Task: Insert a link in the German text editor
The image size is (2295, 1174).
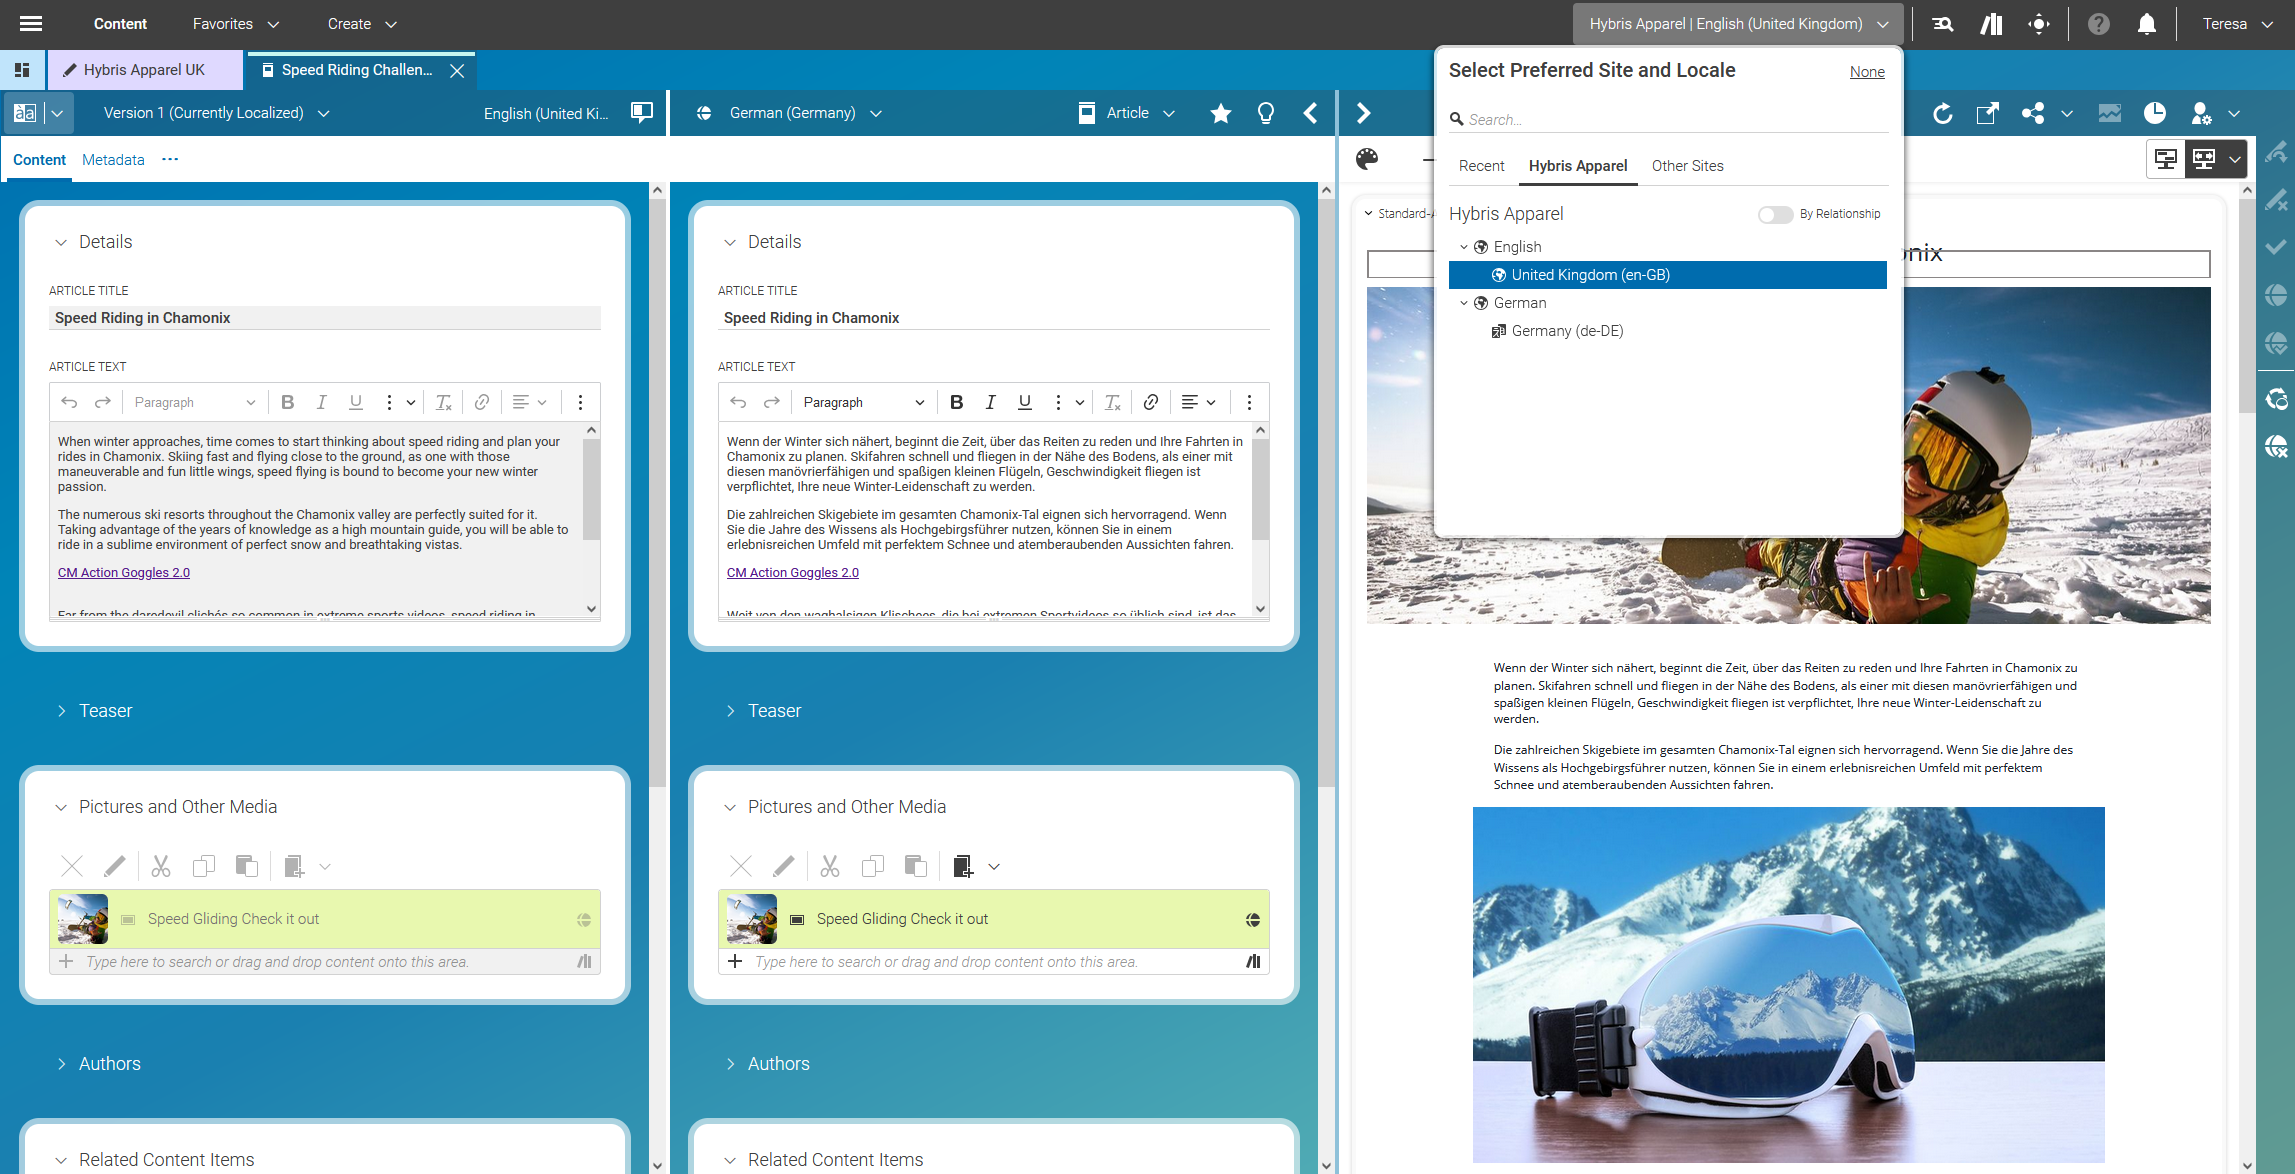Action: (x=1150, y=402)
